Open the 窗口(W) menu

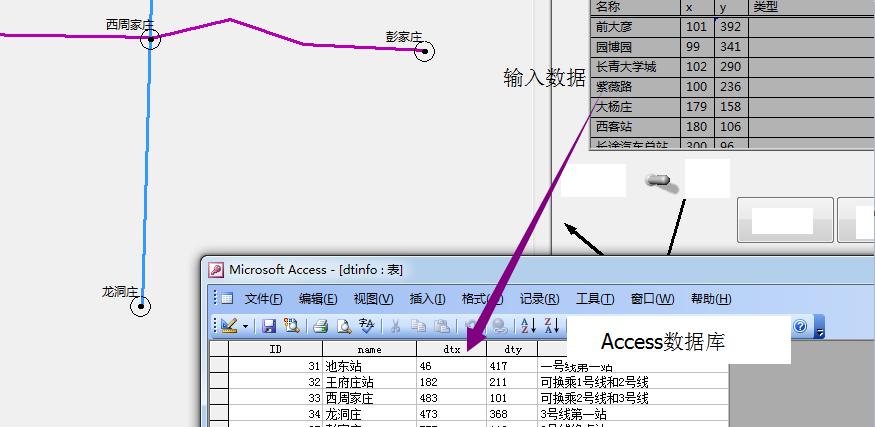tap(652, 299)
